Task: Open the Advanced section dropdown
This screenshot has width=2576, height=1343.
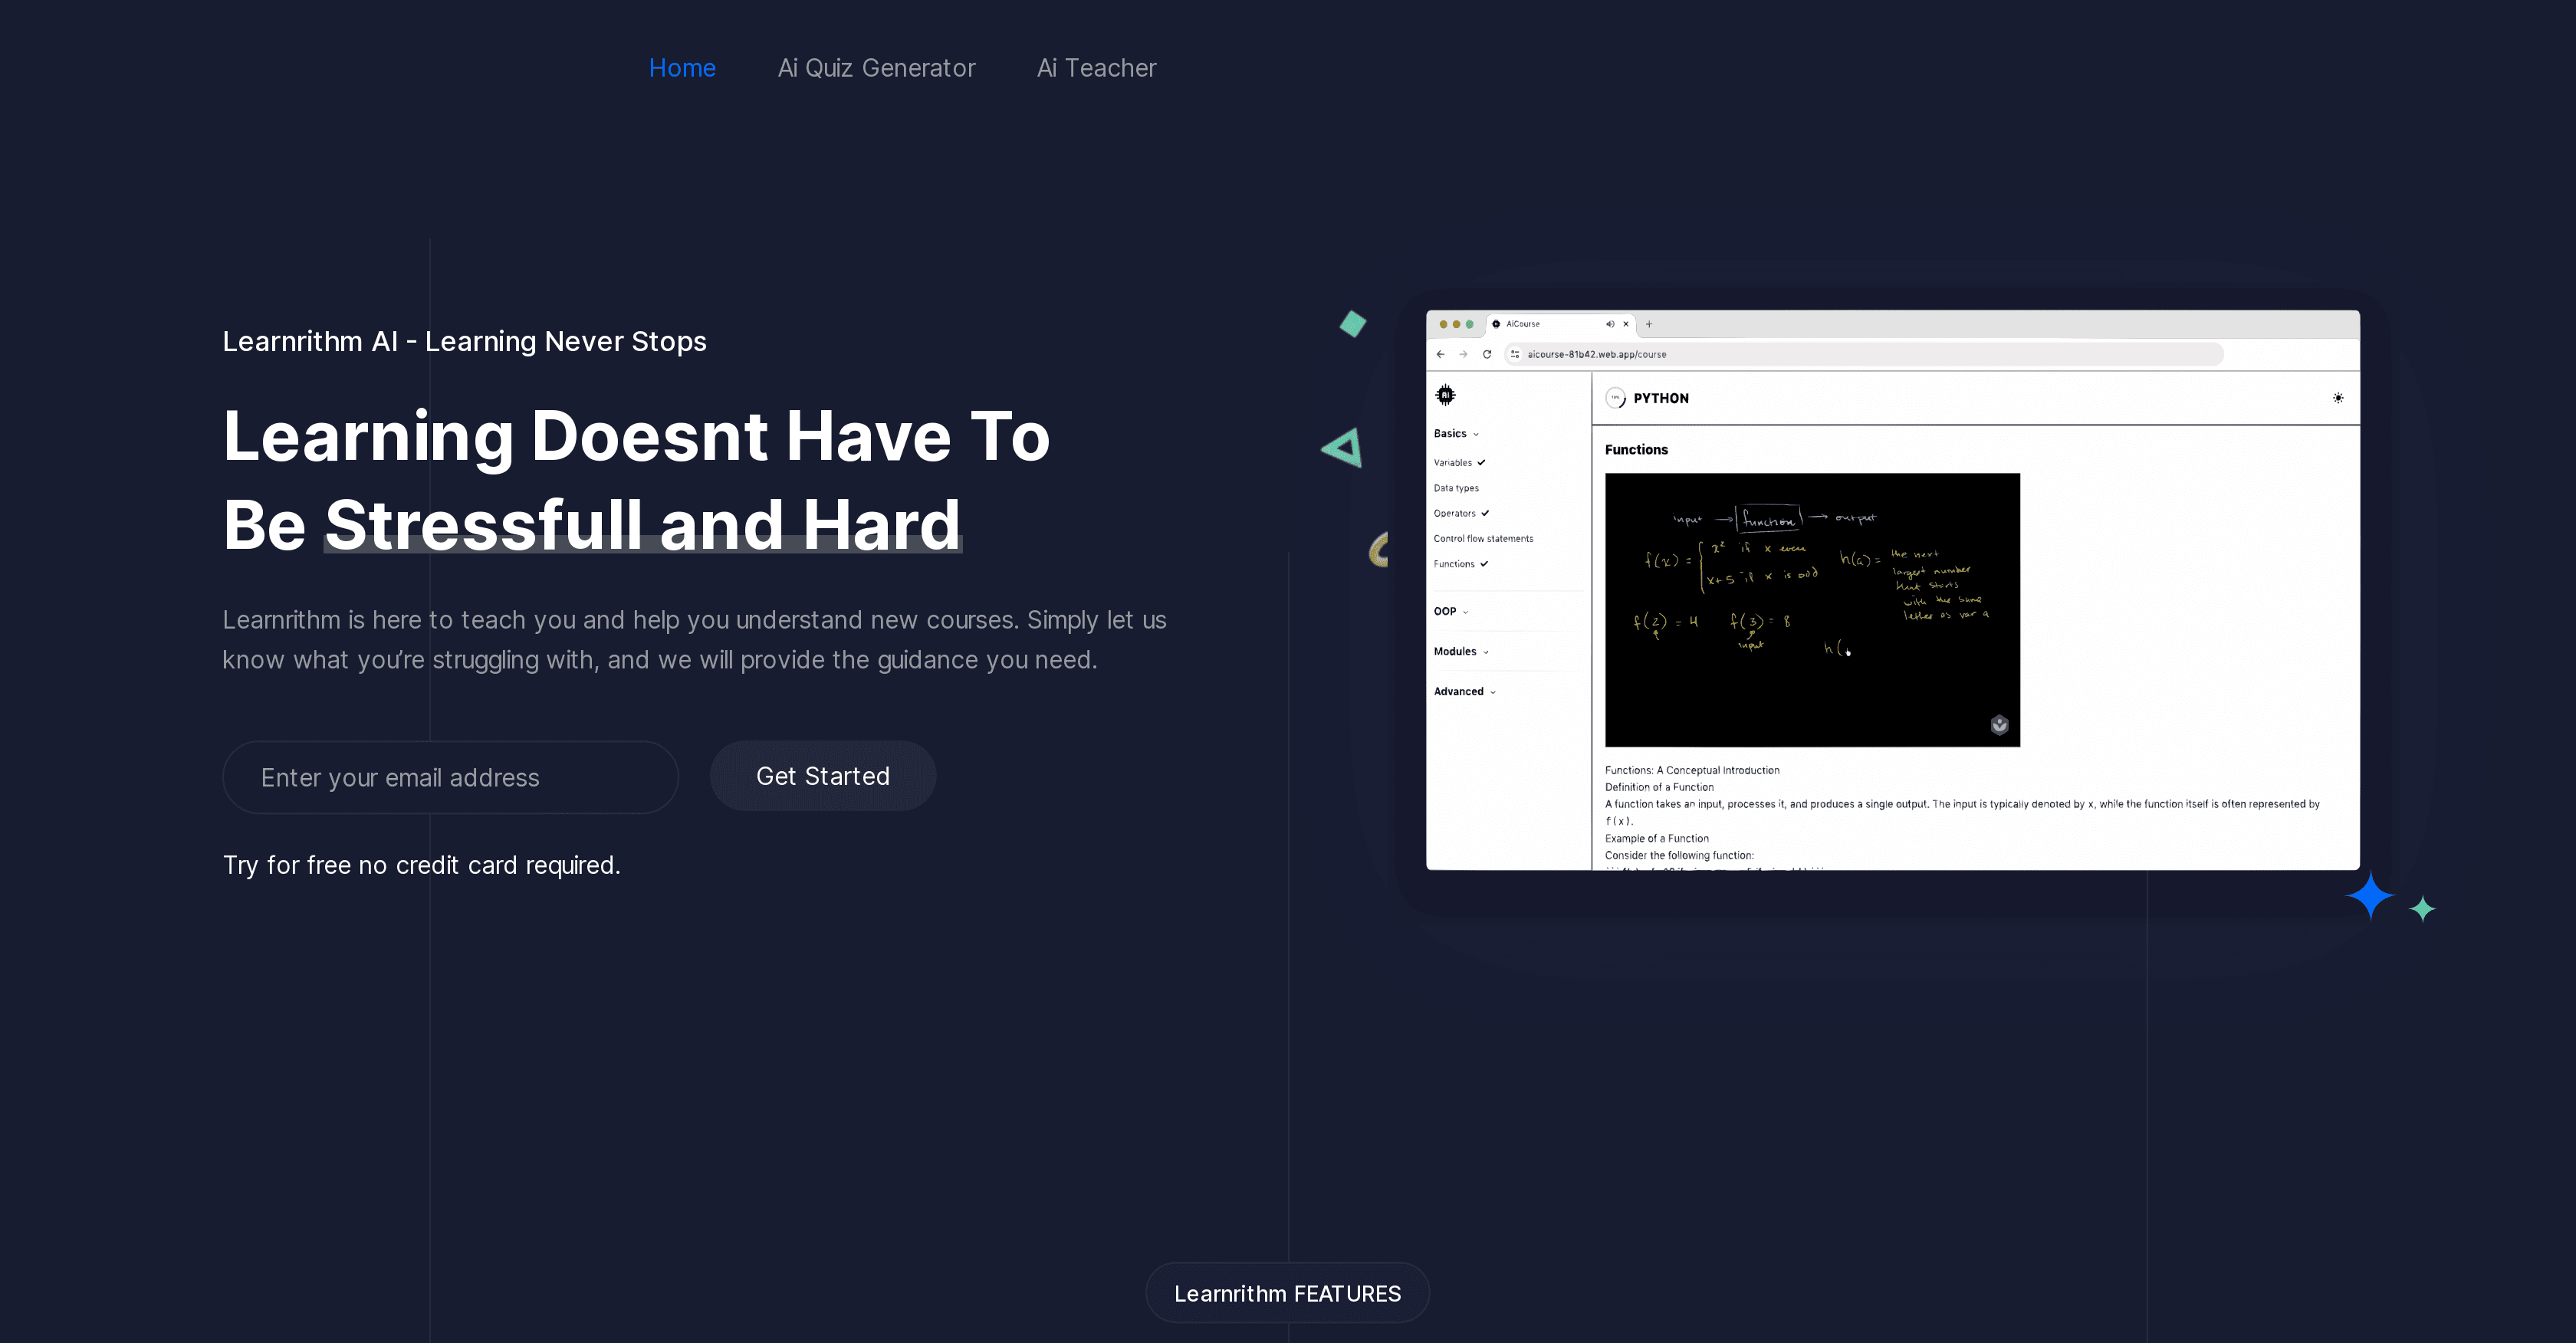Action: (1493, 692)
